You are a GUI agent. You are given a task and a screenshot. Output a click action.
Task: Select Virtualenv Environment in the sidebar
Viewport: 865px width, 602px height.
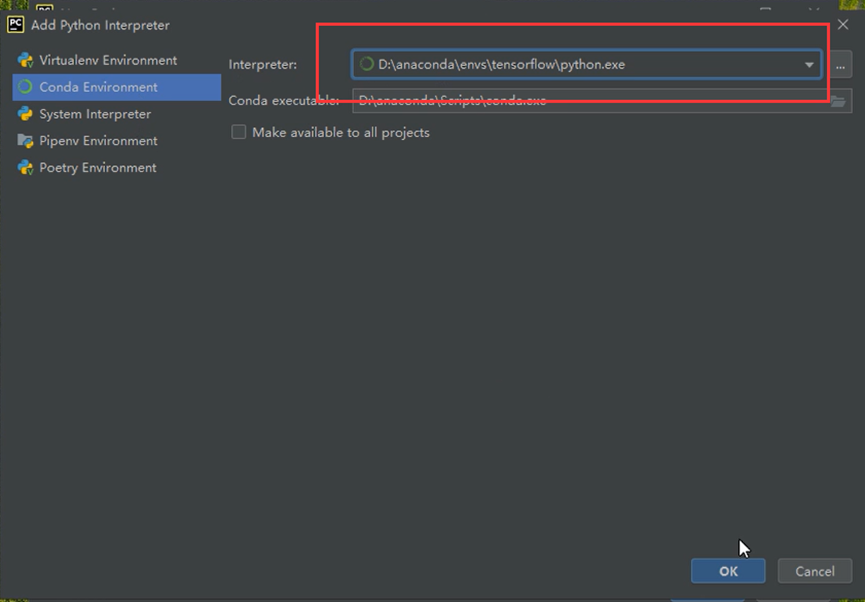[116, 60]
